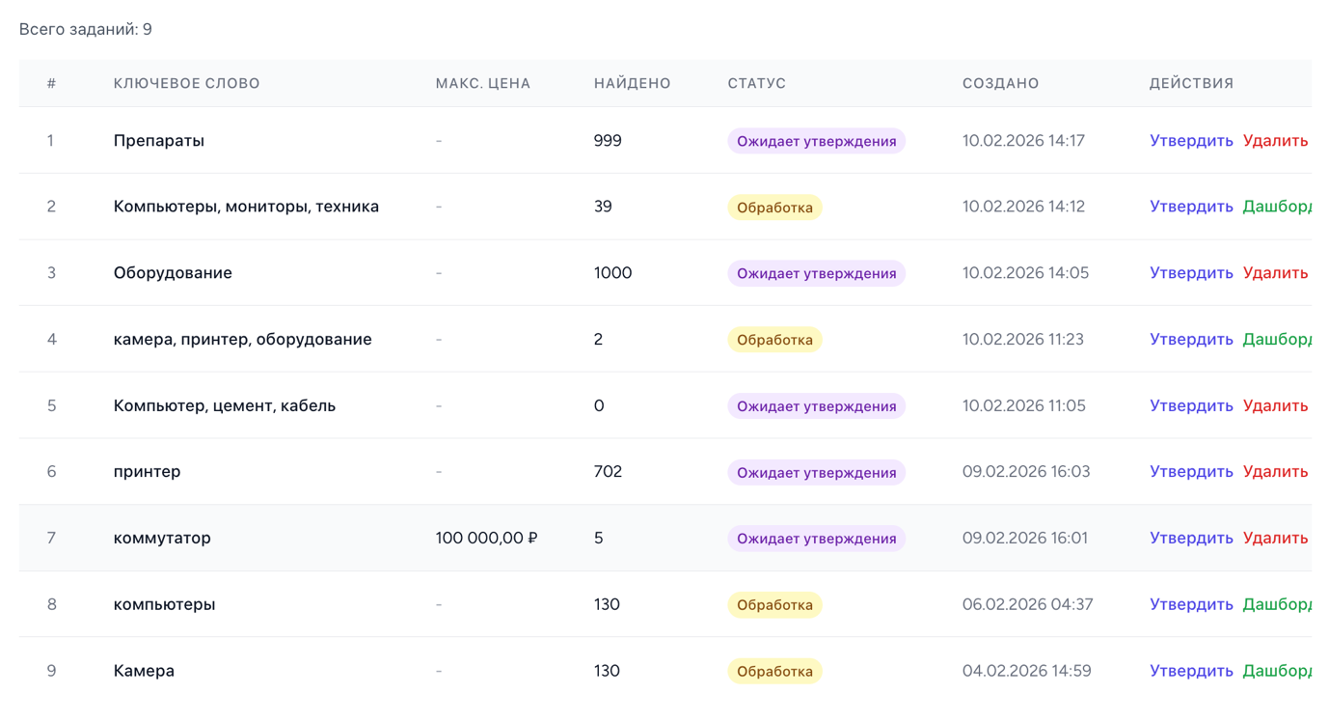Click Утвердить in the Камера row

[1191, 671]
